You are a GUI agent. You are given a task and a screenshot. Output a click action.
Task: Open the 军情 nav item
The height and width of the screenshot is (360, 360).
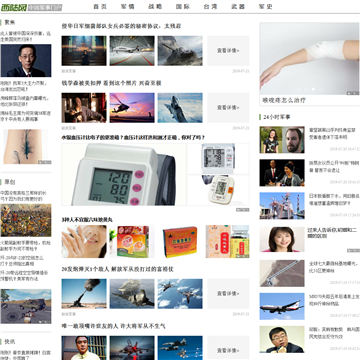pos(128,7)
